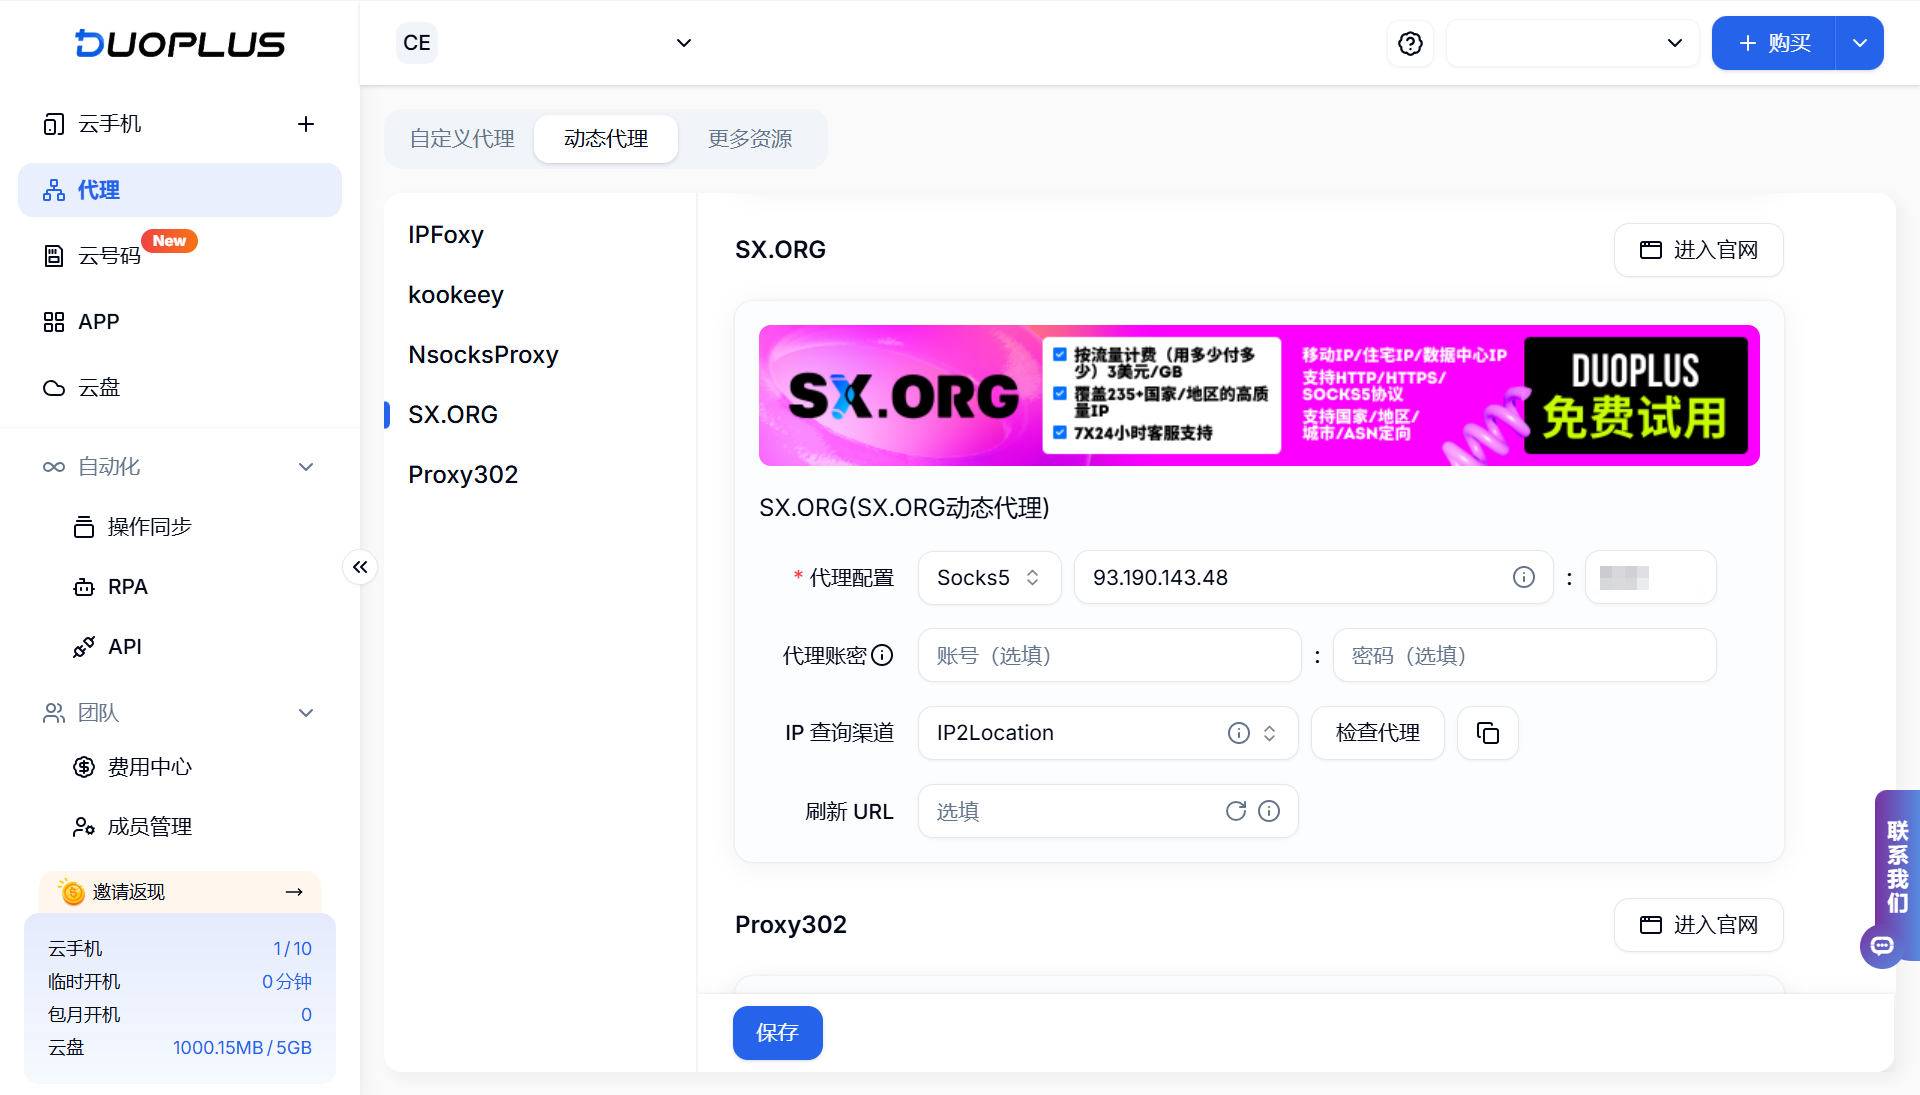Click the 检查代理 button
Viewport: 1920px width, 1095px height.
pyautogui.click(x=1378, y=733)
